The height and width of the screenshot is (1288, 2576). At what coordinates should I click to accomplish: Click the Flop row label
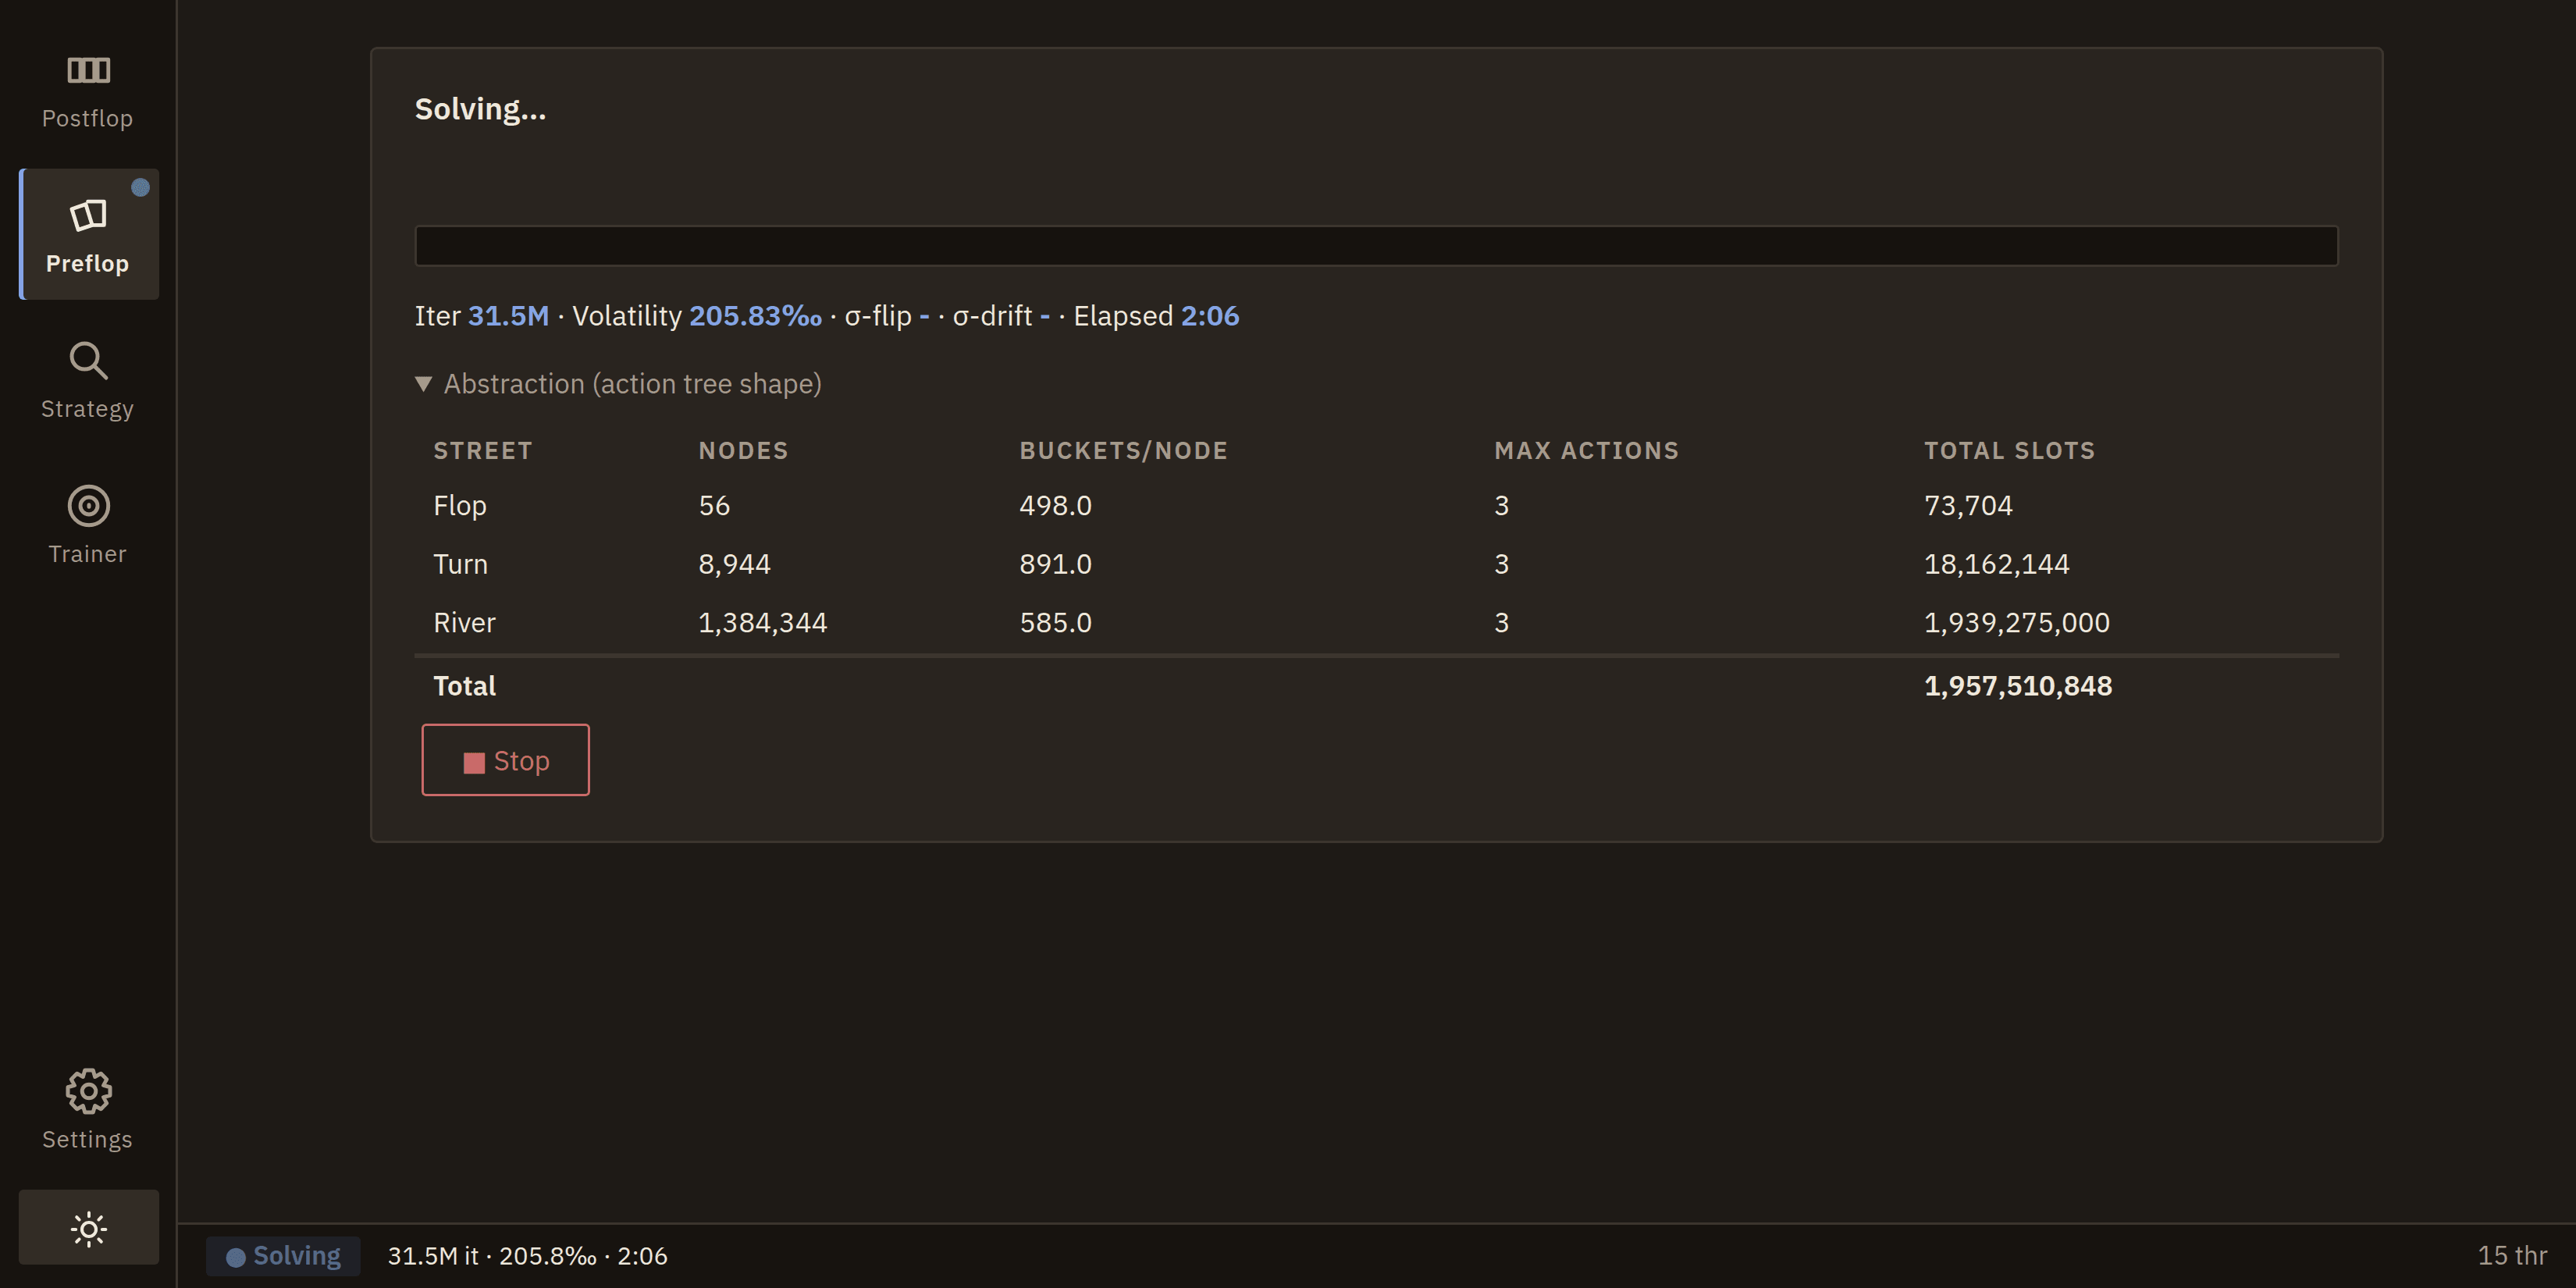460,506
